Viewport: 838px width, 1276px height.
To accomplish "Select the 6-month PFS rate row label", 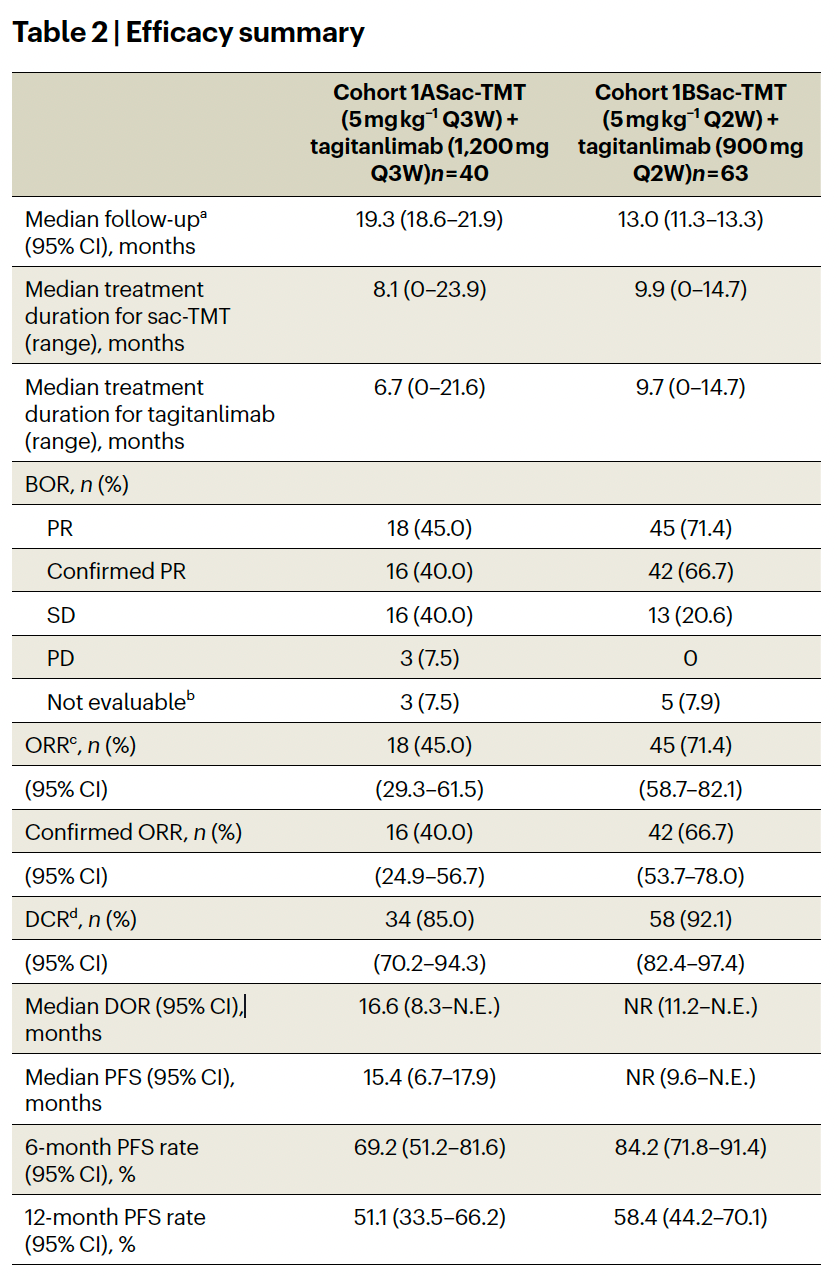I will 111,1161.
